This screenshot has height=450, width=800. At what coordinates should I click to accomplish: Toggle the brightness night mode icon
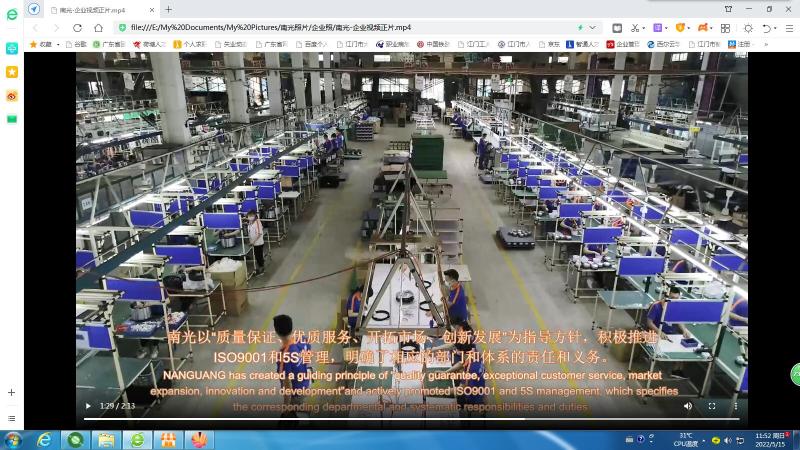[748, 28]
